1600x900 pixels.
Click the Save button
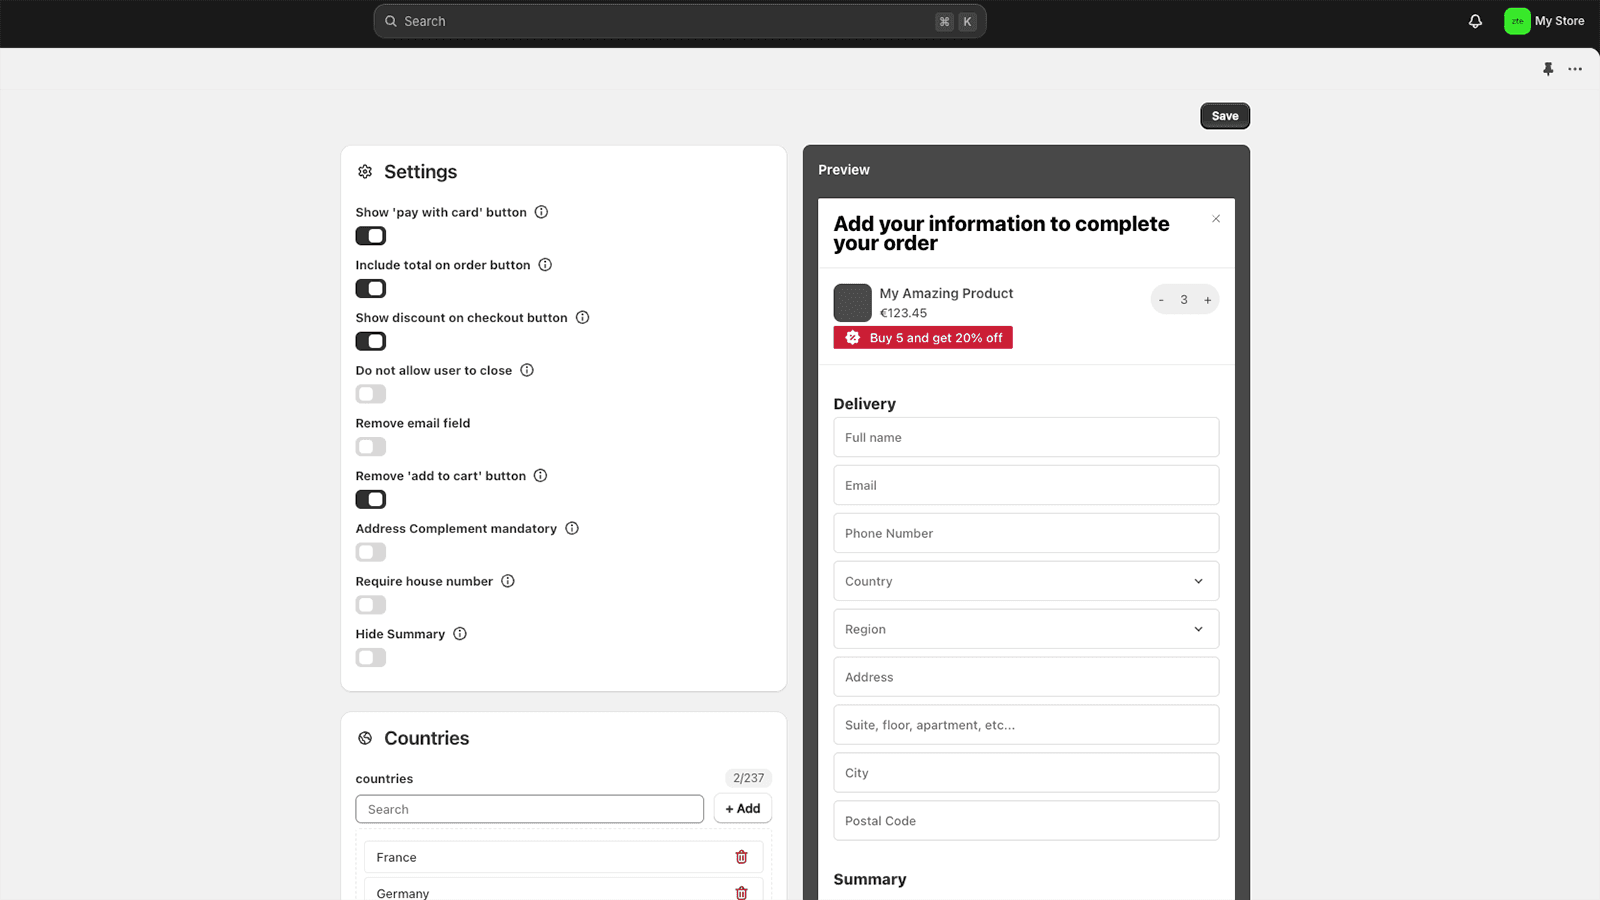[1224, 115]
